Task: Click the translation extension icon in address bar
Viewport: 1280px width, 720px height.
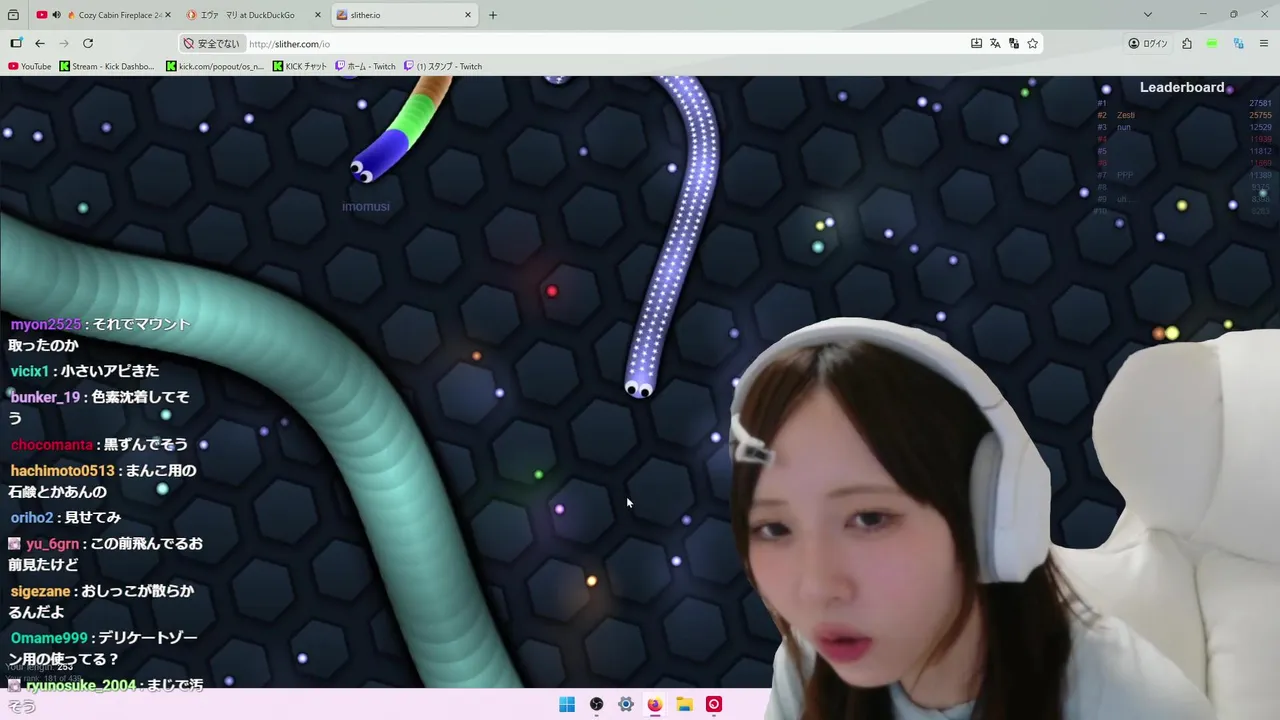Action: point(1014,43)
